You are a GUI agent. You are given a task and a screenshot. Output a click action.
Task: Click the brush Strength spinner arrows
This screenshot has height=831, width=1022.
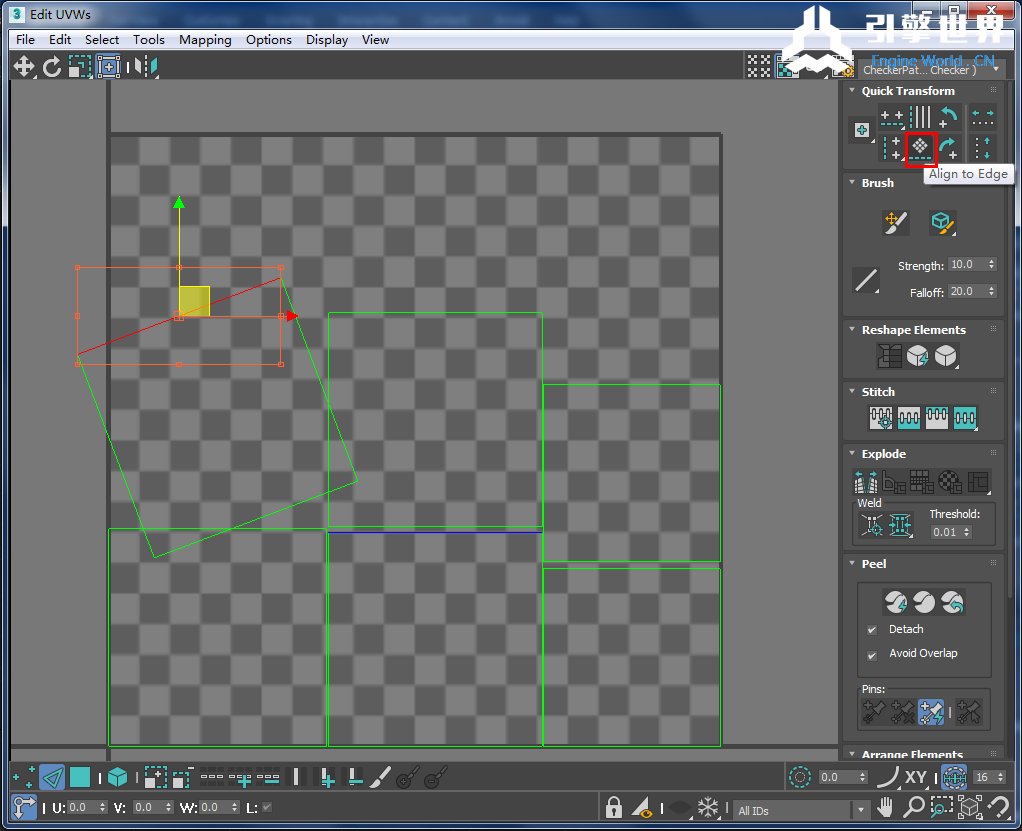pyautogui.click(x=991, y=265)
